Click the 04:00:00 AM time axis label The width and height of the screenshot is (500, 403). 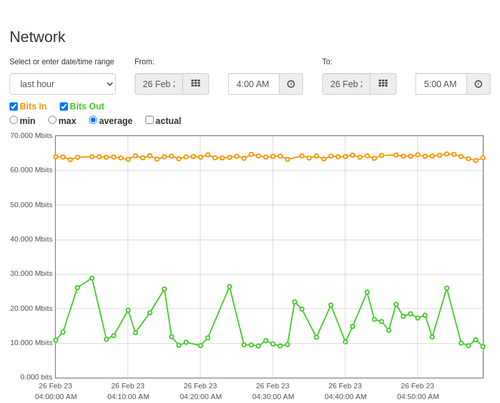[56, 397]
